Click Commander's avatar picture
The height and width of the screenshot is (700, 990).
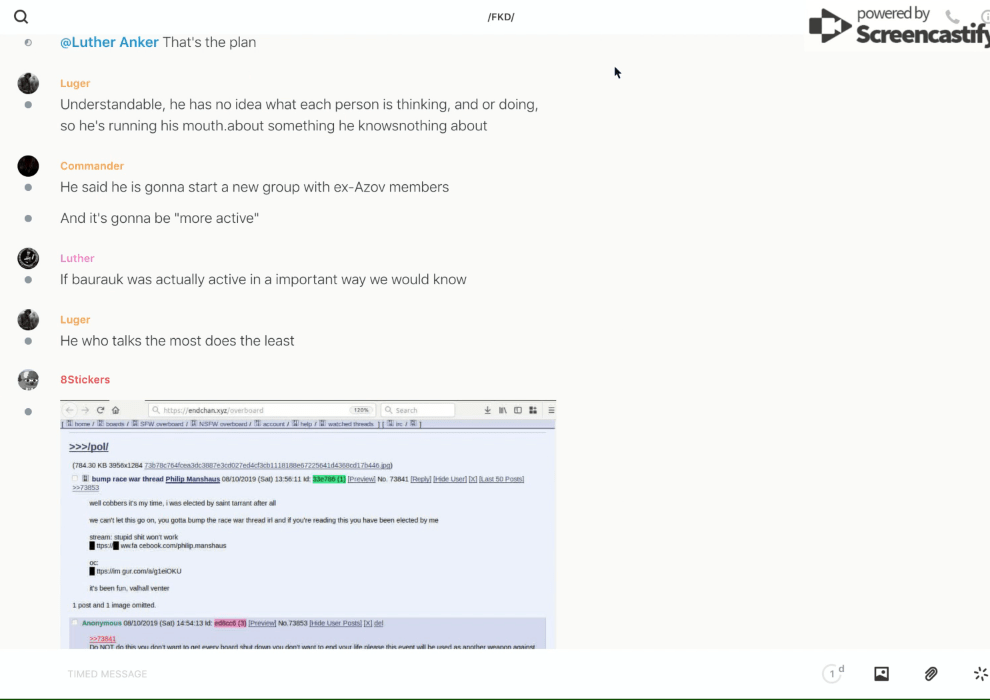click(x=28, y=166)
